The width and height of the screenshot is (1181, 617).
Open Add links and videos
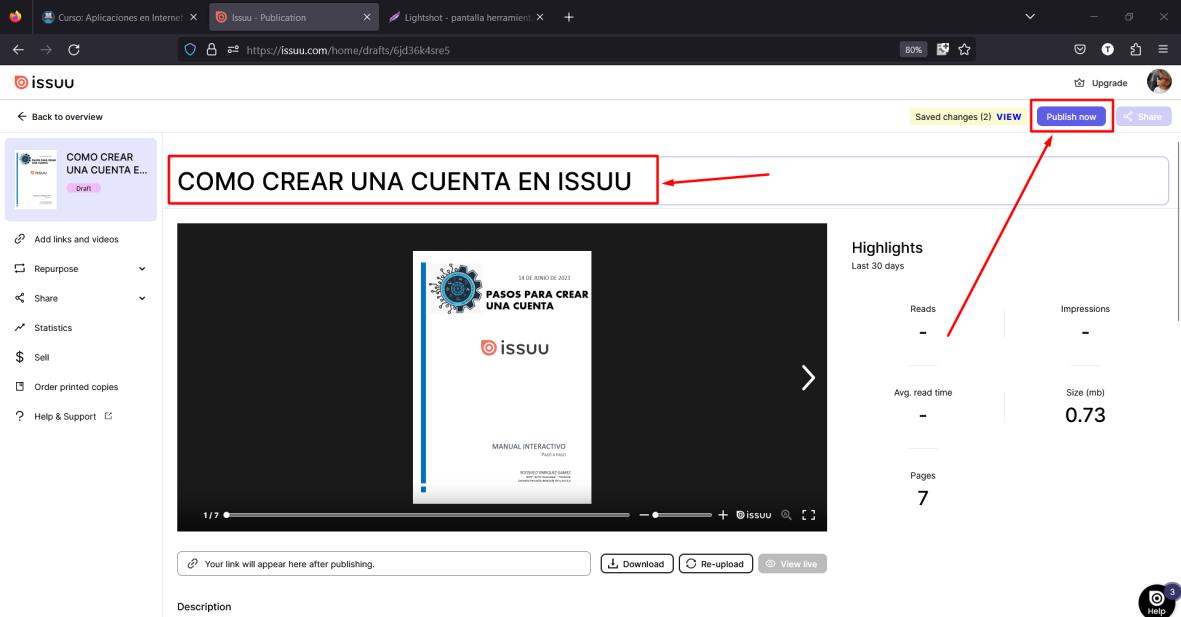(76, 240)
